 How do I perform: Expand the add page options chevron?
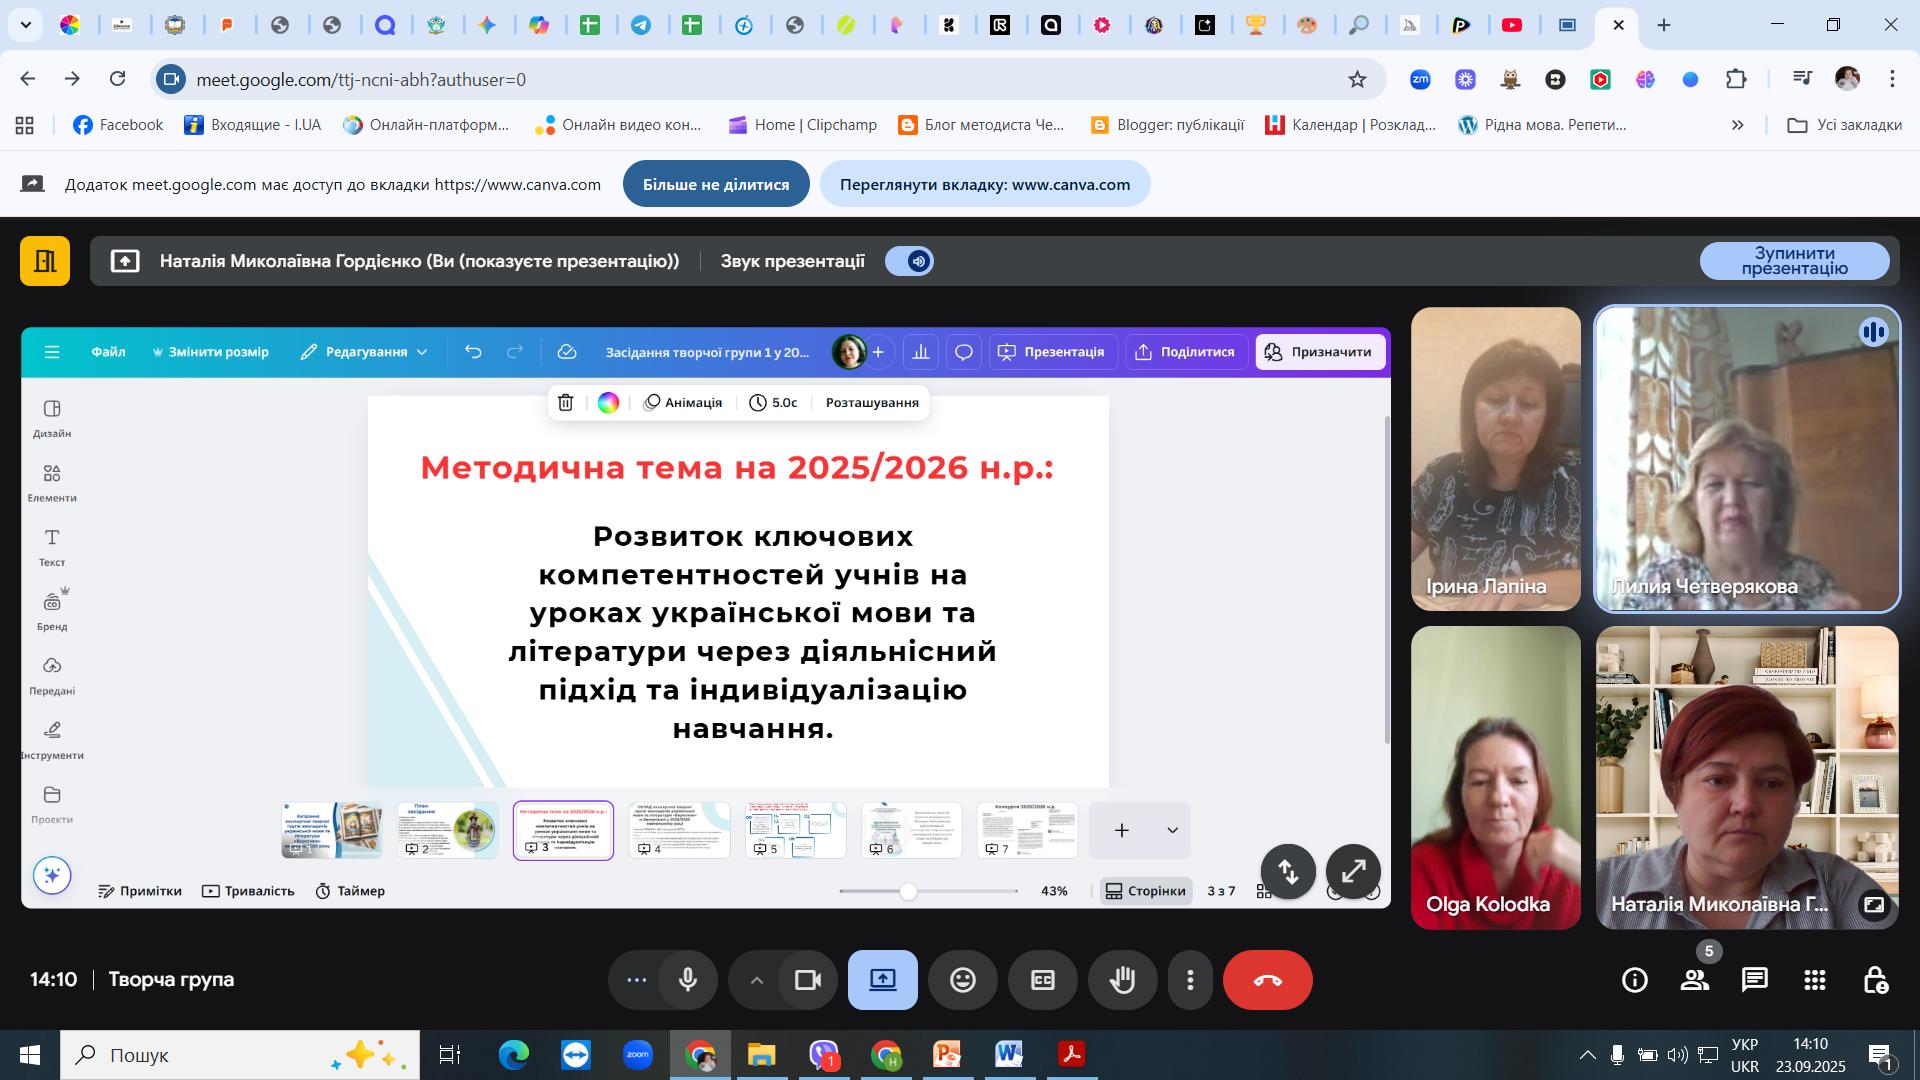[x=1172, y=830]
